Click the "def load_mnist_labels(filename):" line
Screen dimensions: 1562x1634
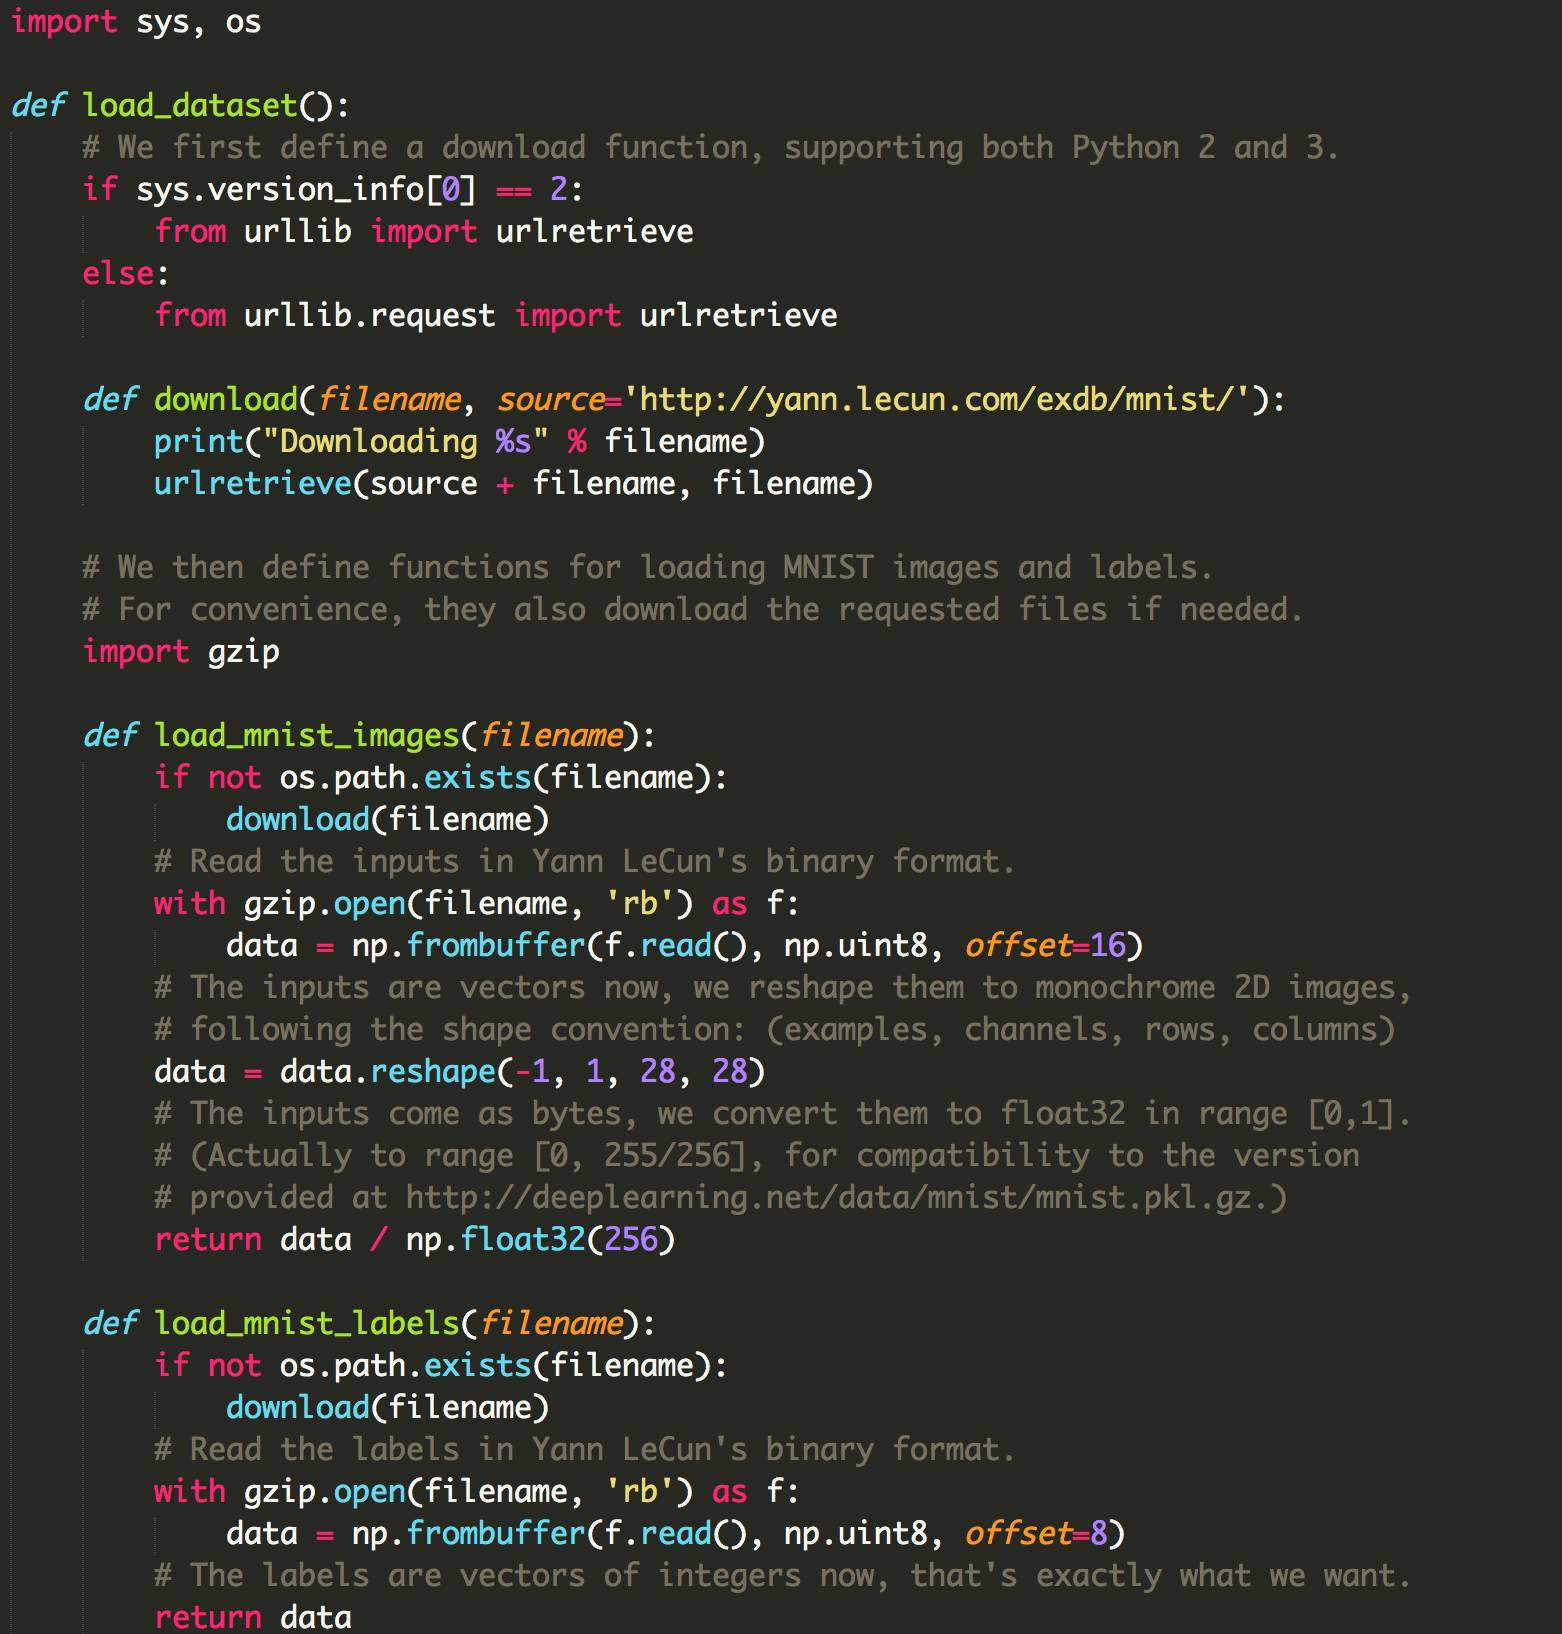tap(370, 1323)
